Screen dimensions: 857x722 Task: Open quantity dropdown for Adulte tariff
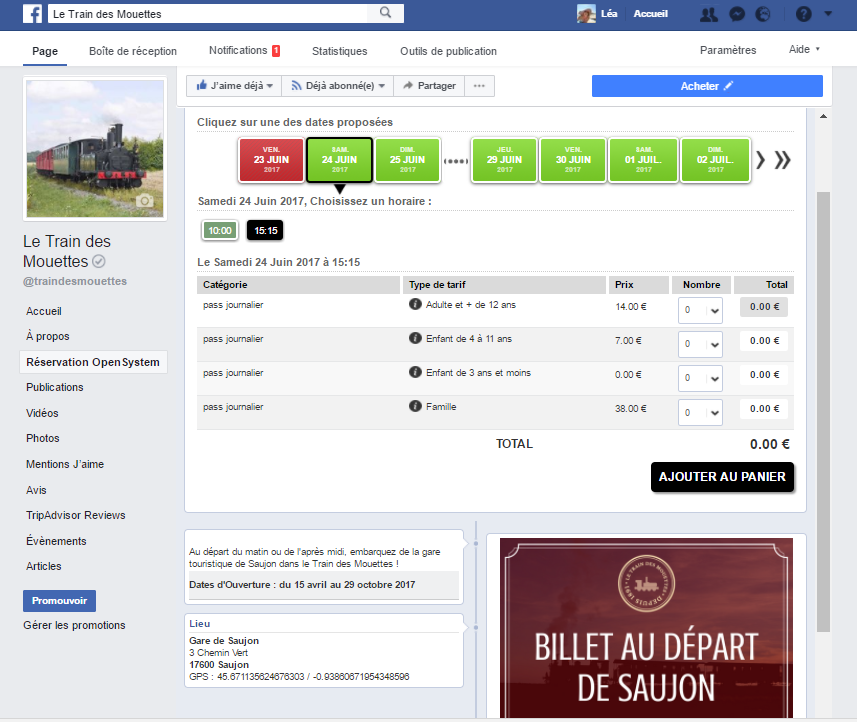(x=700, y=310)
